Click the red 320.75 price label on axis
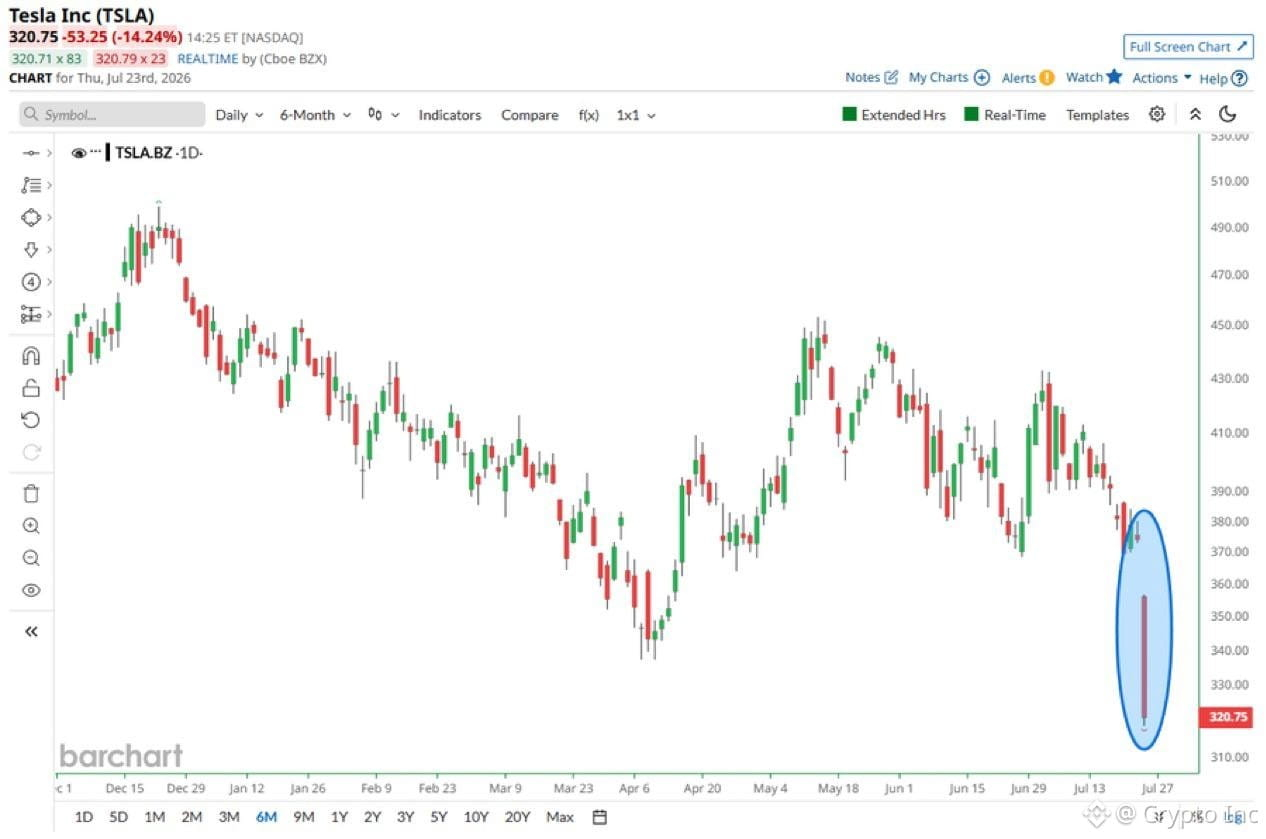The height and width of the screenshot is (839, 1266). (x=1228, y=717)
